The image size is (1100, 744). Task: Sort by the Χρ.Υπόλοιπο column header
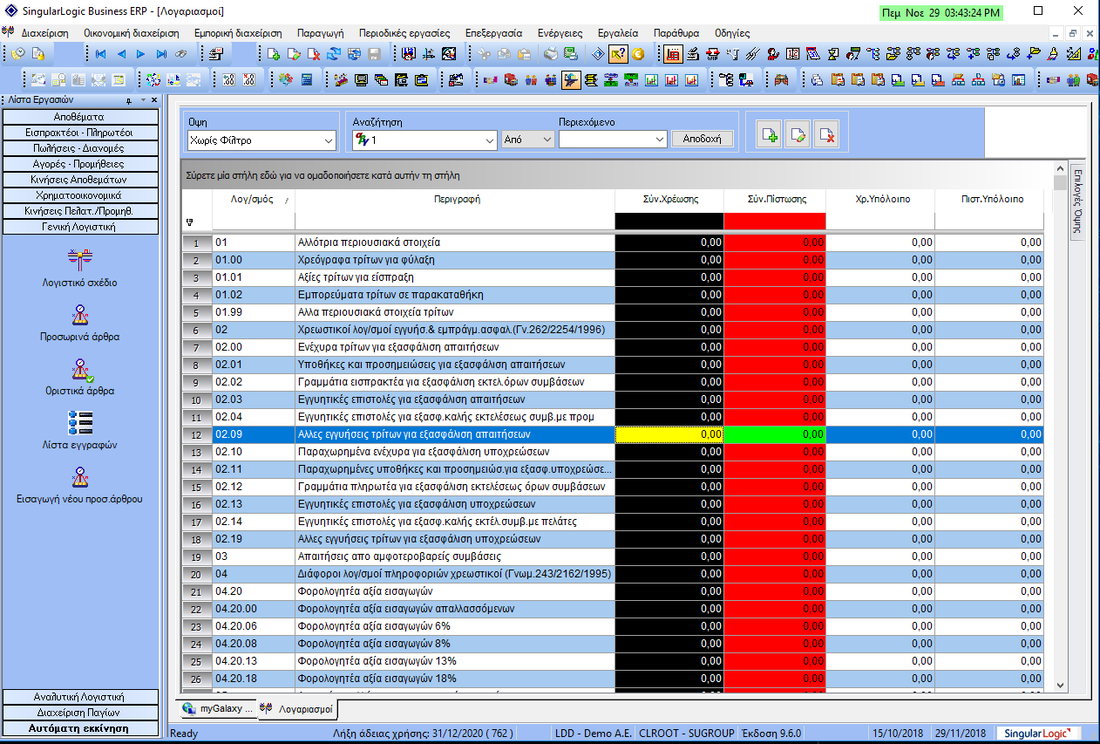[x=880, y=200]
